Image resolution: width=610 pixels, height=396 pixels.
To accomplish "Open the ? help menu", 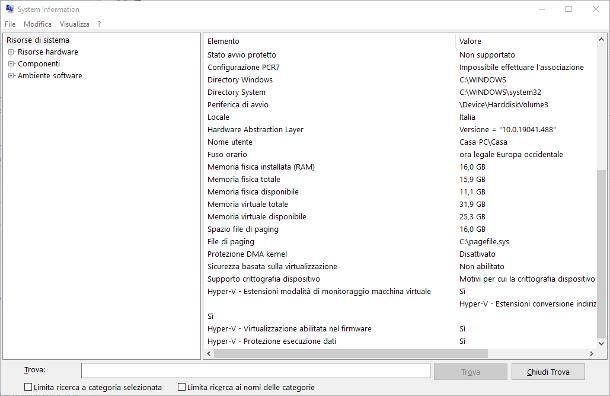I will [x=99, y=24].
